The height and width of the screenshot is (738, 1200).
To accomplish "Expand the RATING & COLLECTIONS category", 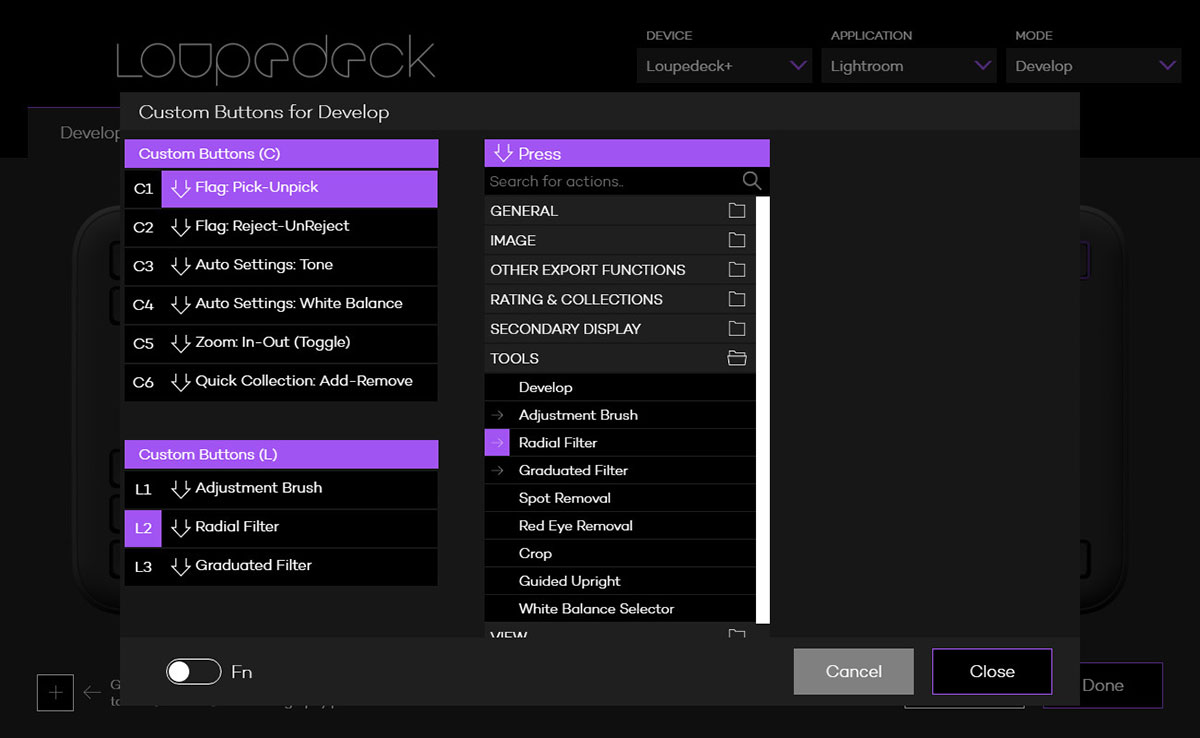I will [x=620, y=299].
